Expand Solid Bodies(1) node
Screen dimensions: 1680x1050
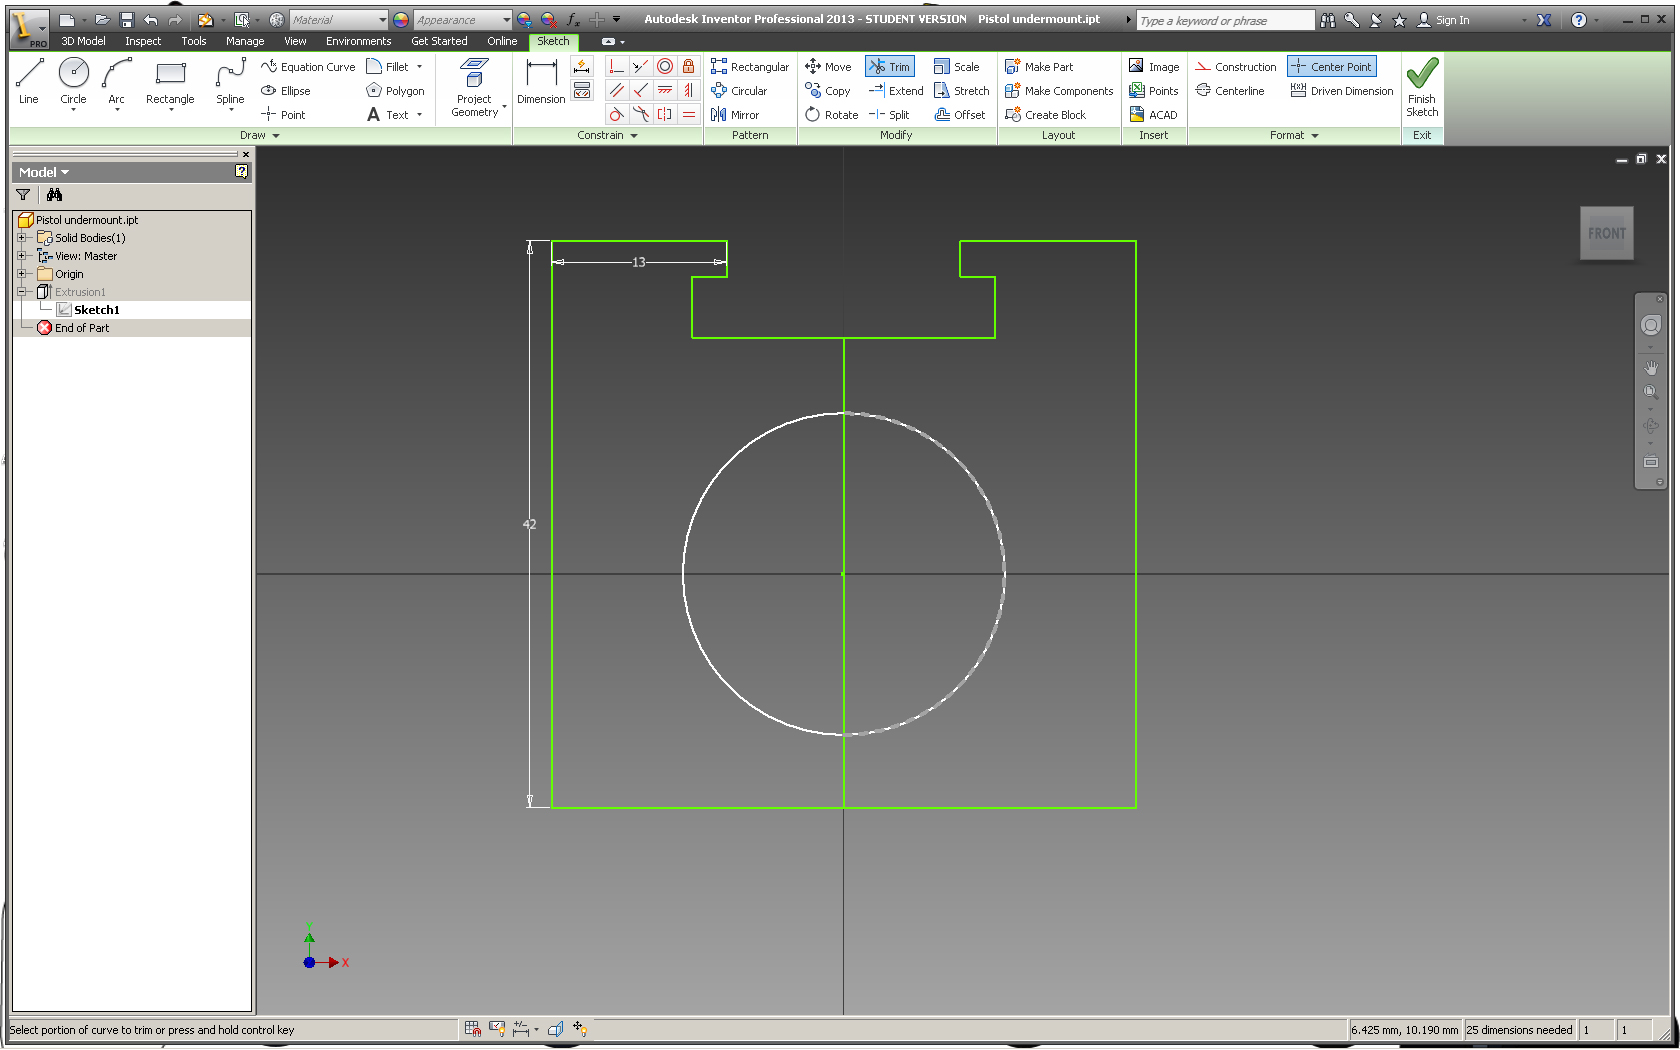[21, 238]
